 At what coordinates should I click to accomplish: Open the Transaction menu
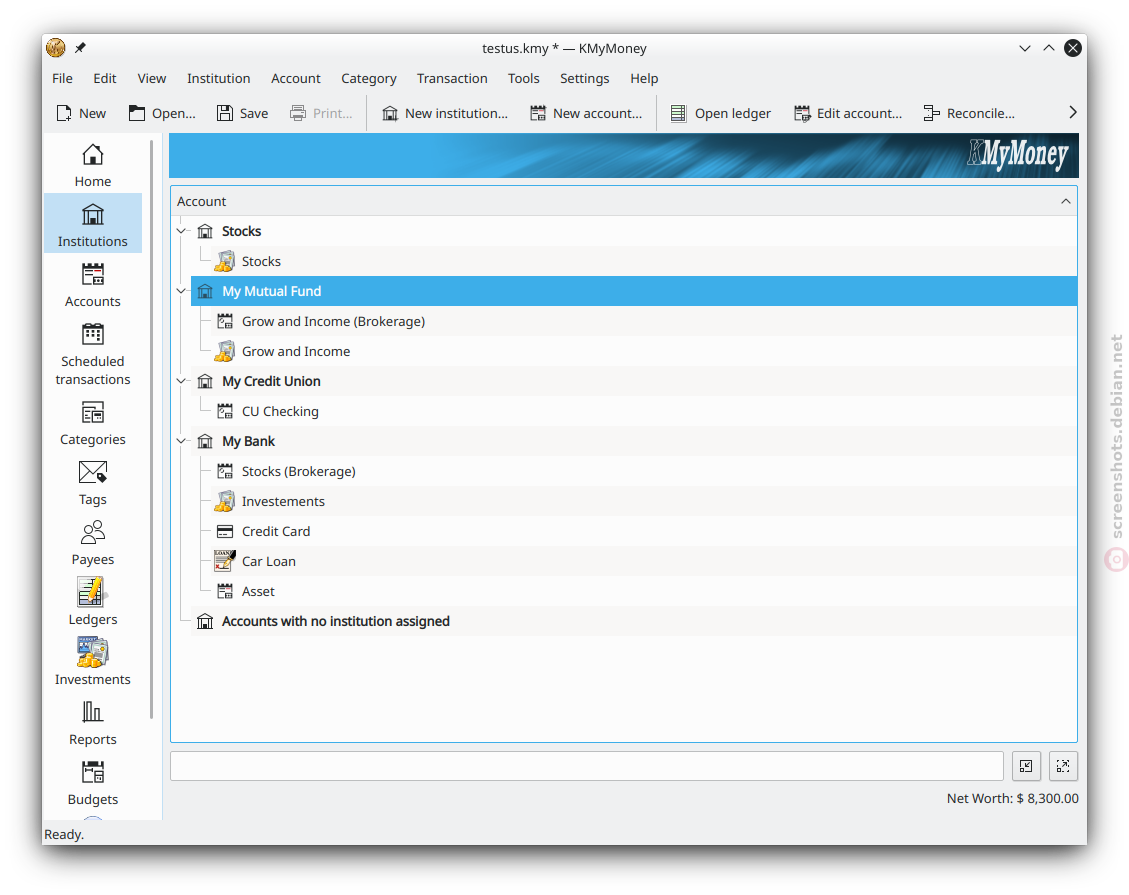click(x=452, y=78)
